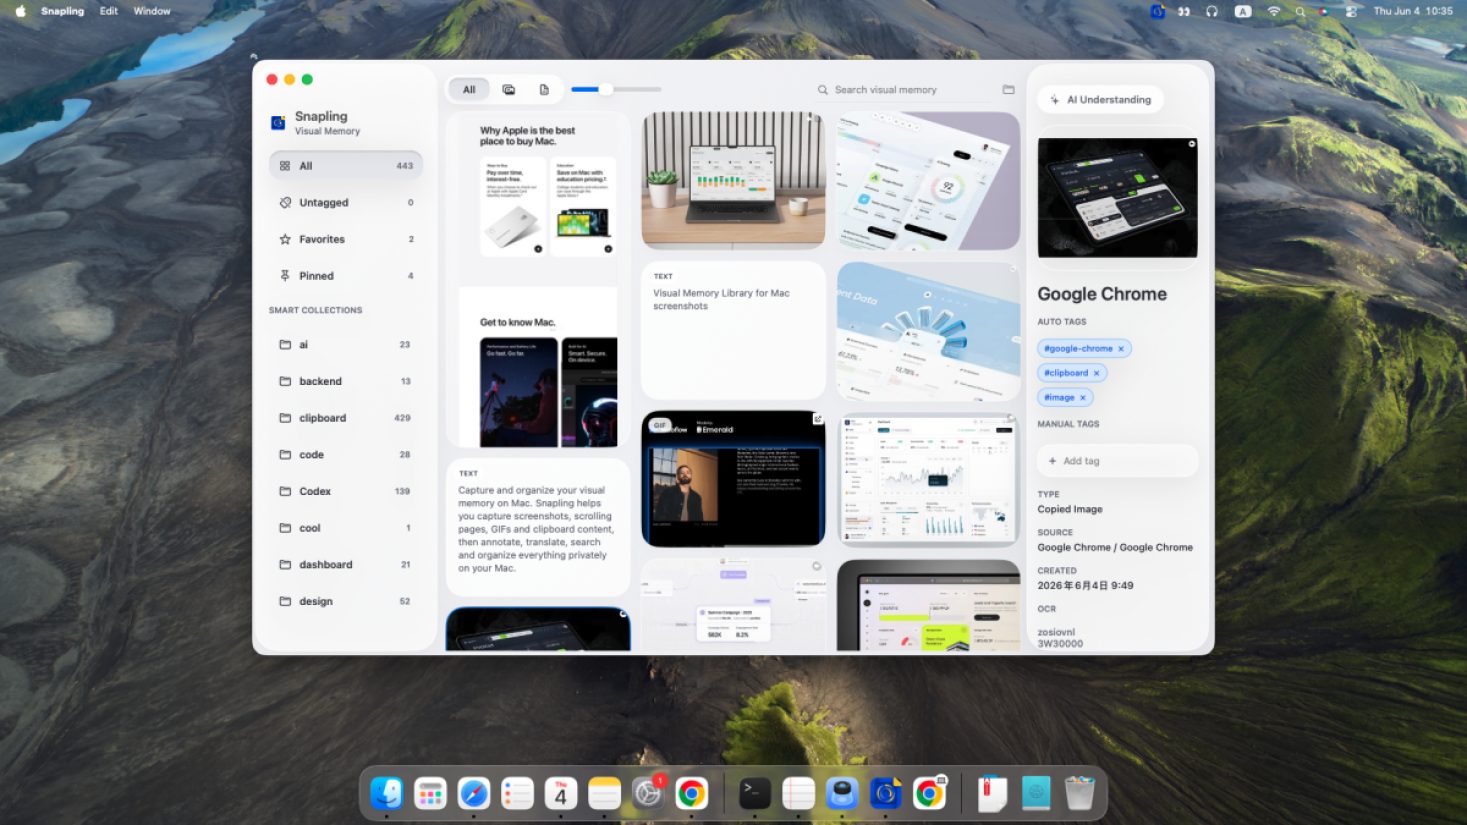Select the 'Visual Memory Library for Mac' text card
Screen dimensions: 1467x825
(733, 331)
